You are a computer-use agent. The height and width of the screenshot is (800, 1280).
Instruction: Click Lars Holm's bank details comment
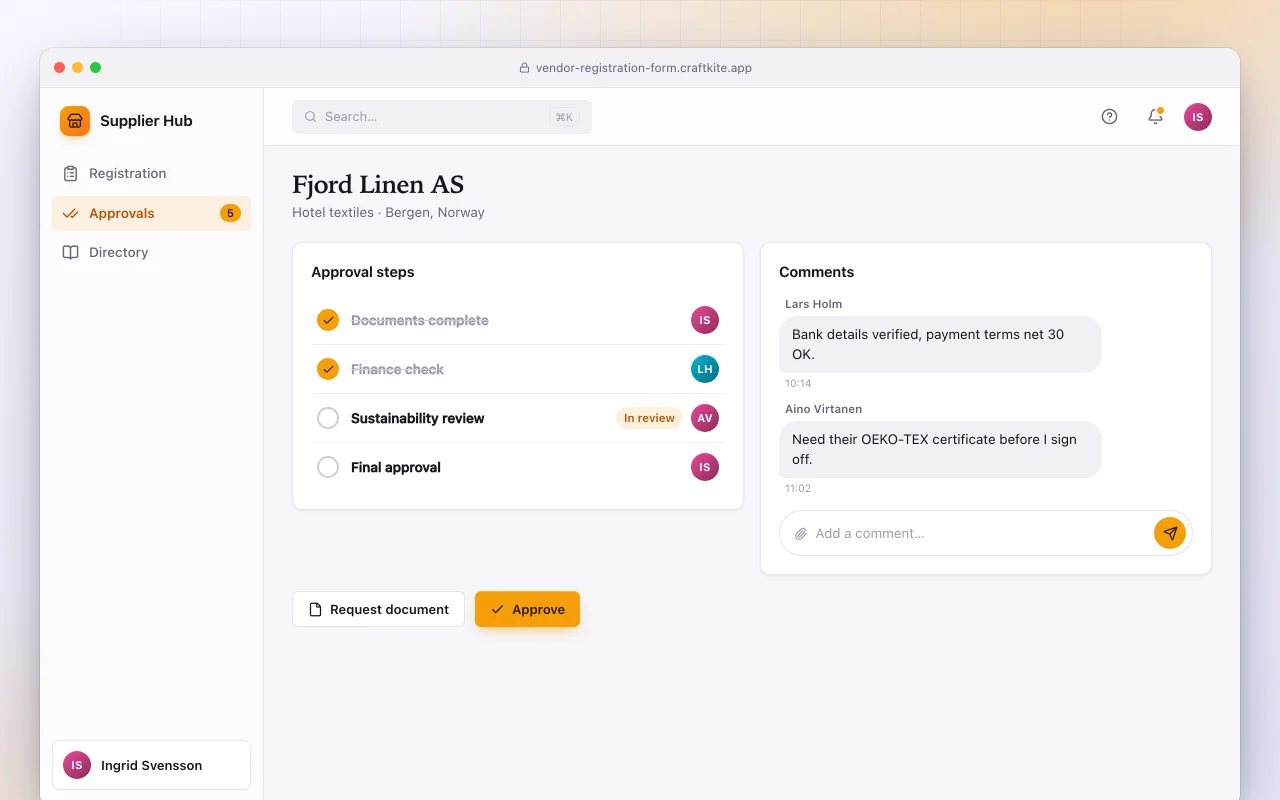click(x=940, y=345)
